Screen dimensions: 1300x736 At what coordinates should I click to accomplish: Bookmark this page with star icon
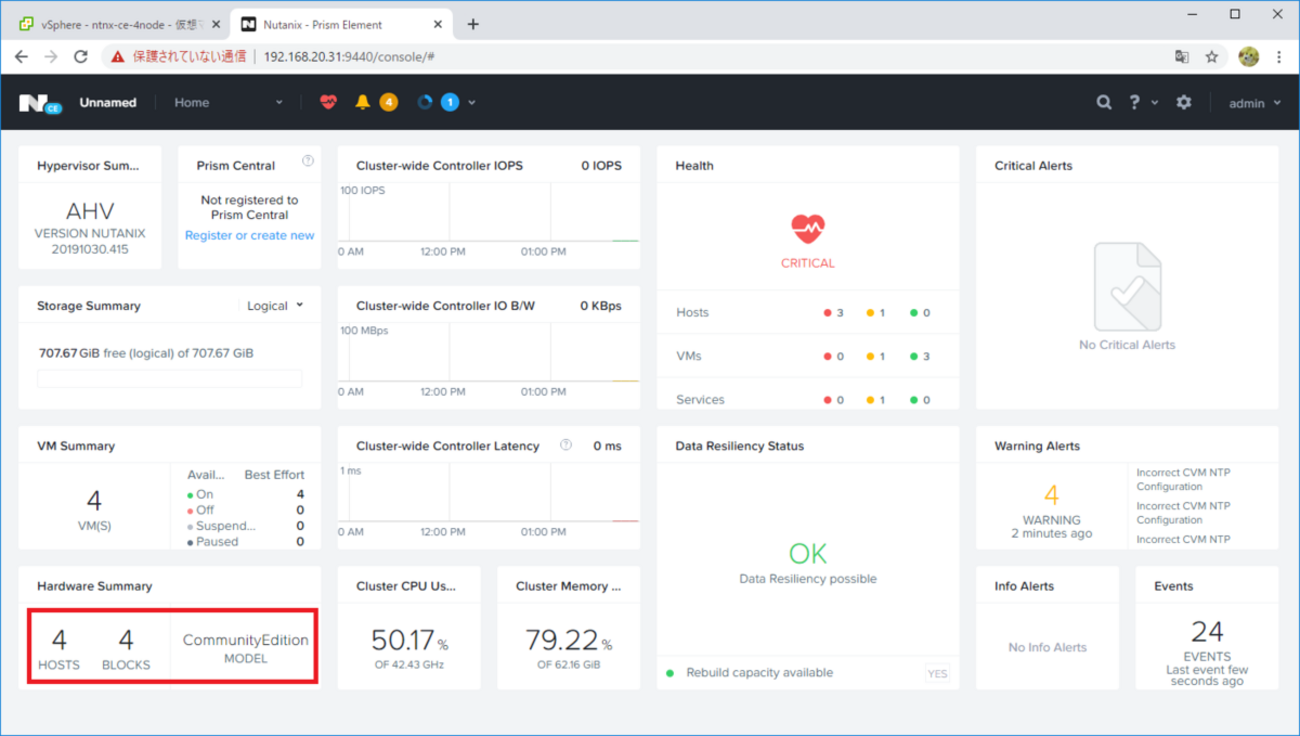coord(1212,57)
